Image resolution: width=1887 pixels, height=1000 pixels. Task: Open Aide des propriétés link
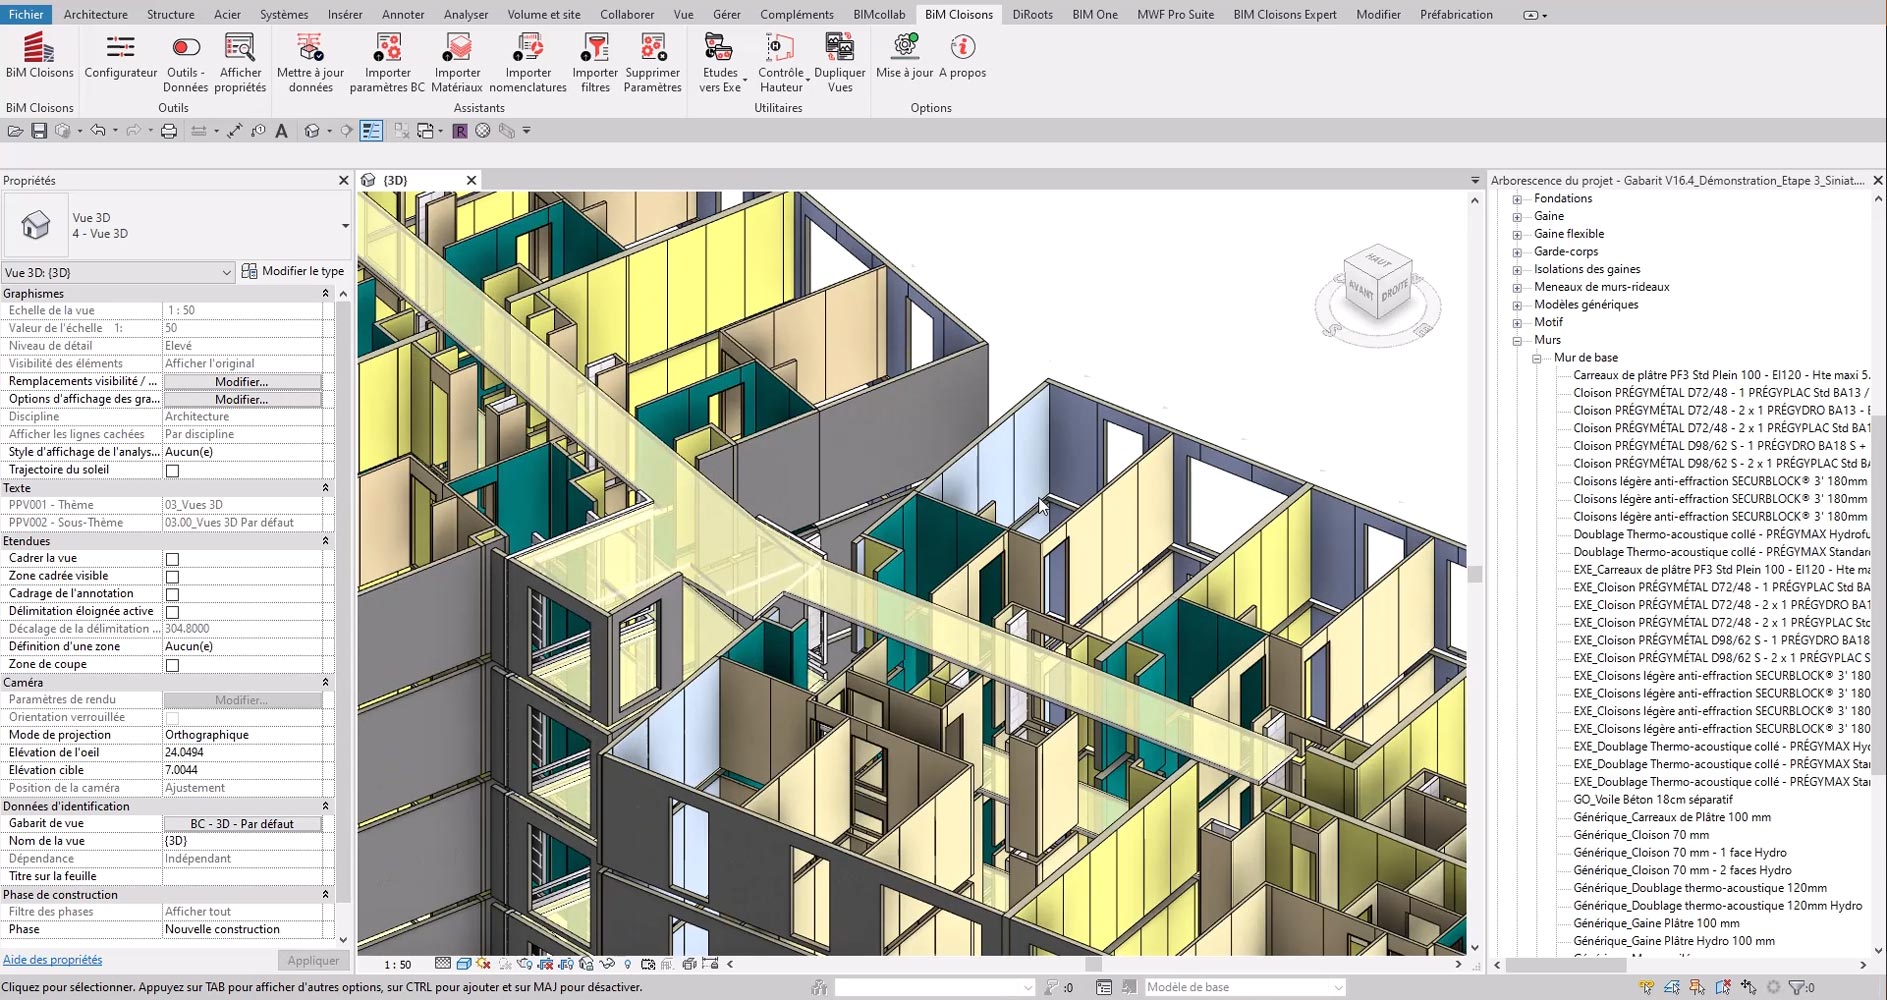(x=52, y=960)
